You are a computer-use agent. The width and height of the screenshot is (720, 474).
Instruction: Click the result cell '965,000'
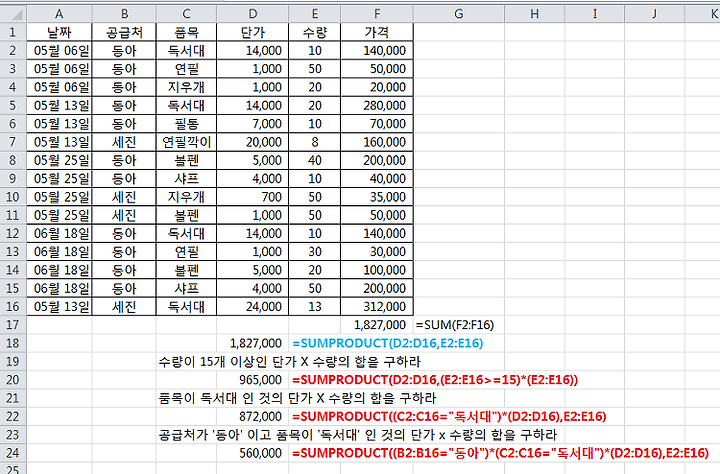[x=253, y=380]
